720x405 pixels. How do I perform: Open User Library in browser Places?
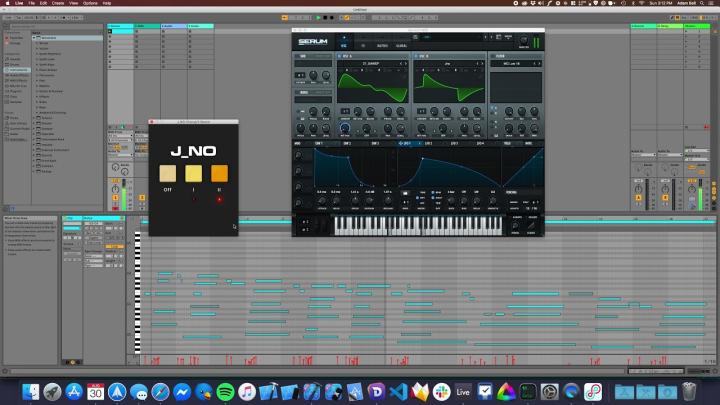(18, 123)
